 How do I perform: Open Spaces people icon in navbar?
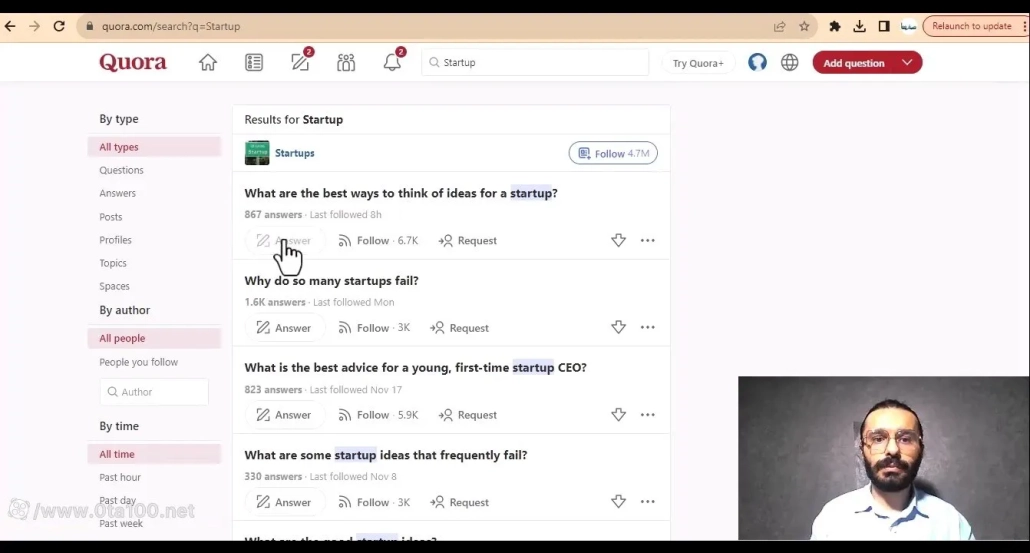[346, 63]
